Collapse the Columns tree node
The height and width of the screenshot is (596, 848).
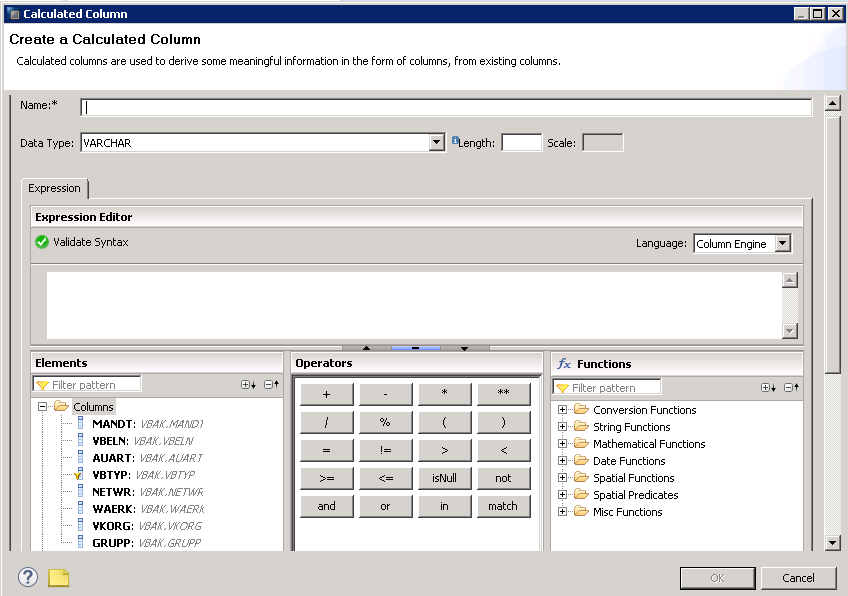click(x=42, y=406)
